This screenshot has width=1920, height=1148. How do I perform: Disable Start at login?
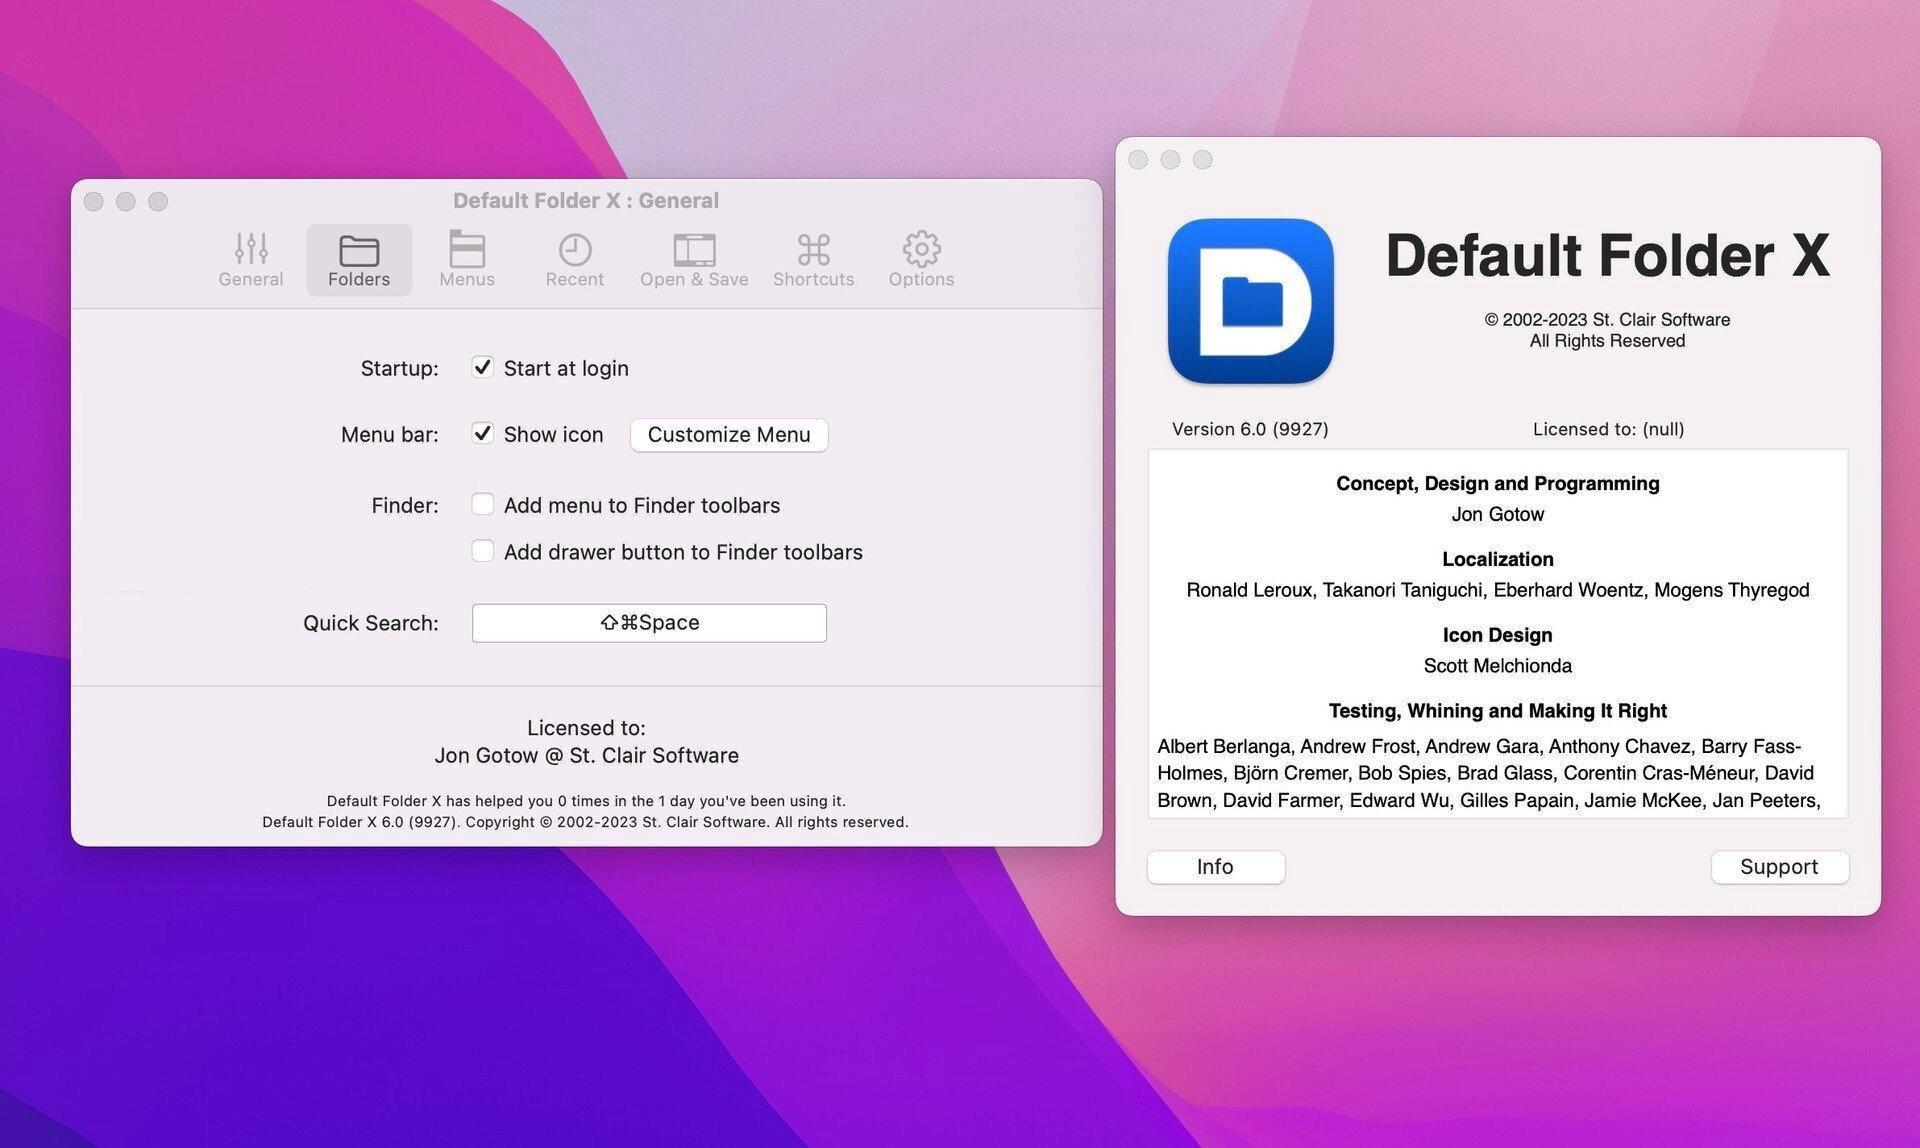tap(483, 368)
